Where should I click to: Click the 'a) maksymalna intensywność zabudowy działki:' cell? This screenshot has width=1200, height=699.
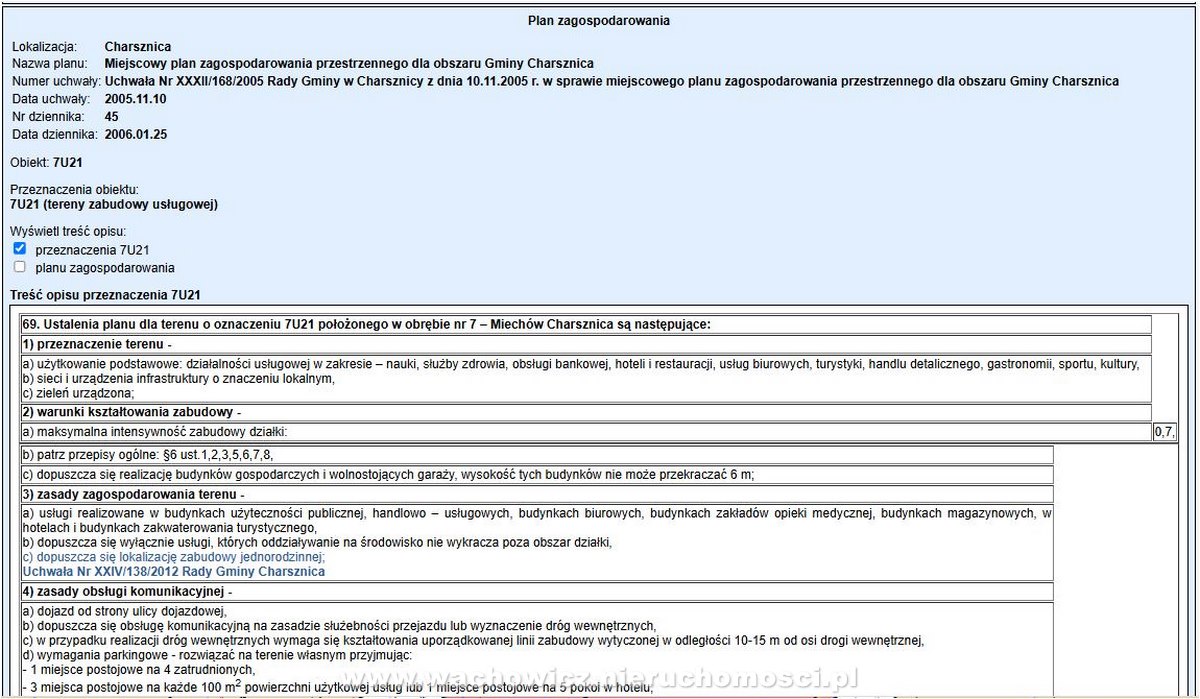click(x=586, y=433)
